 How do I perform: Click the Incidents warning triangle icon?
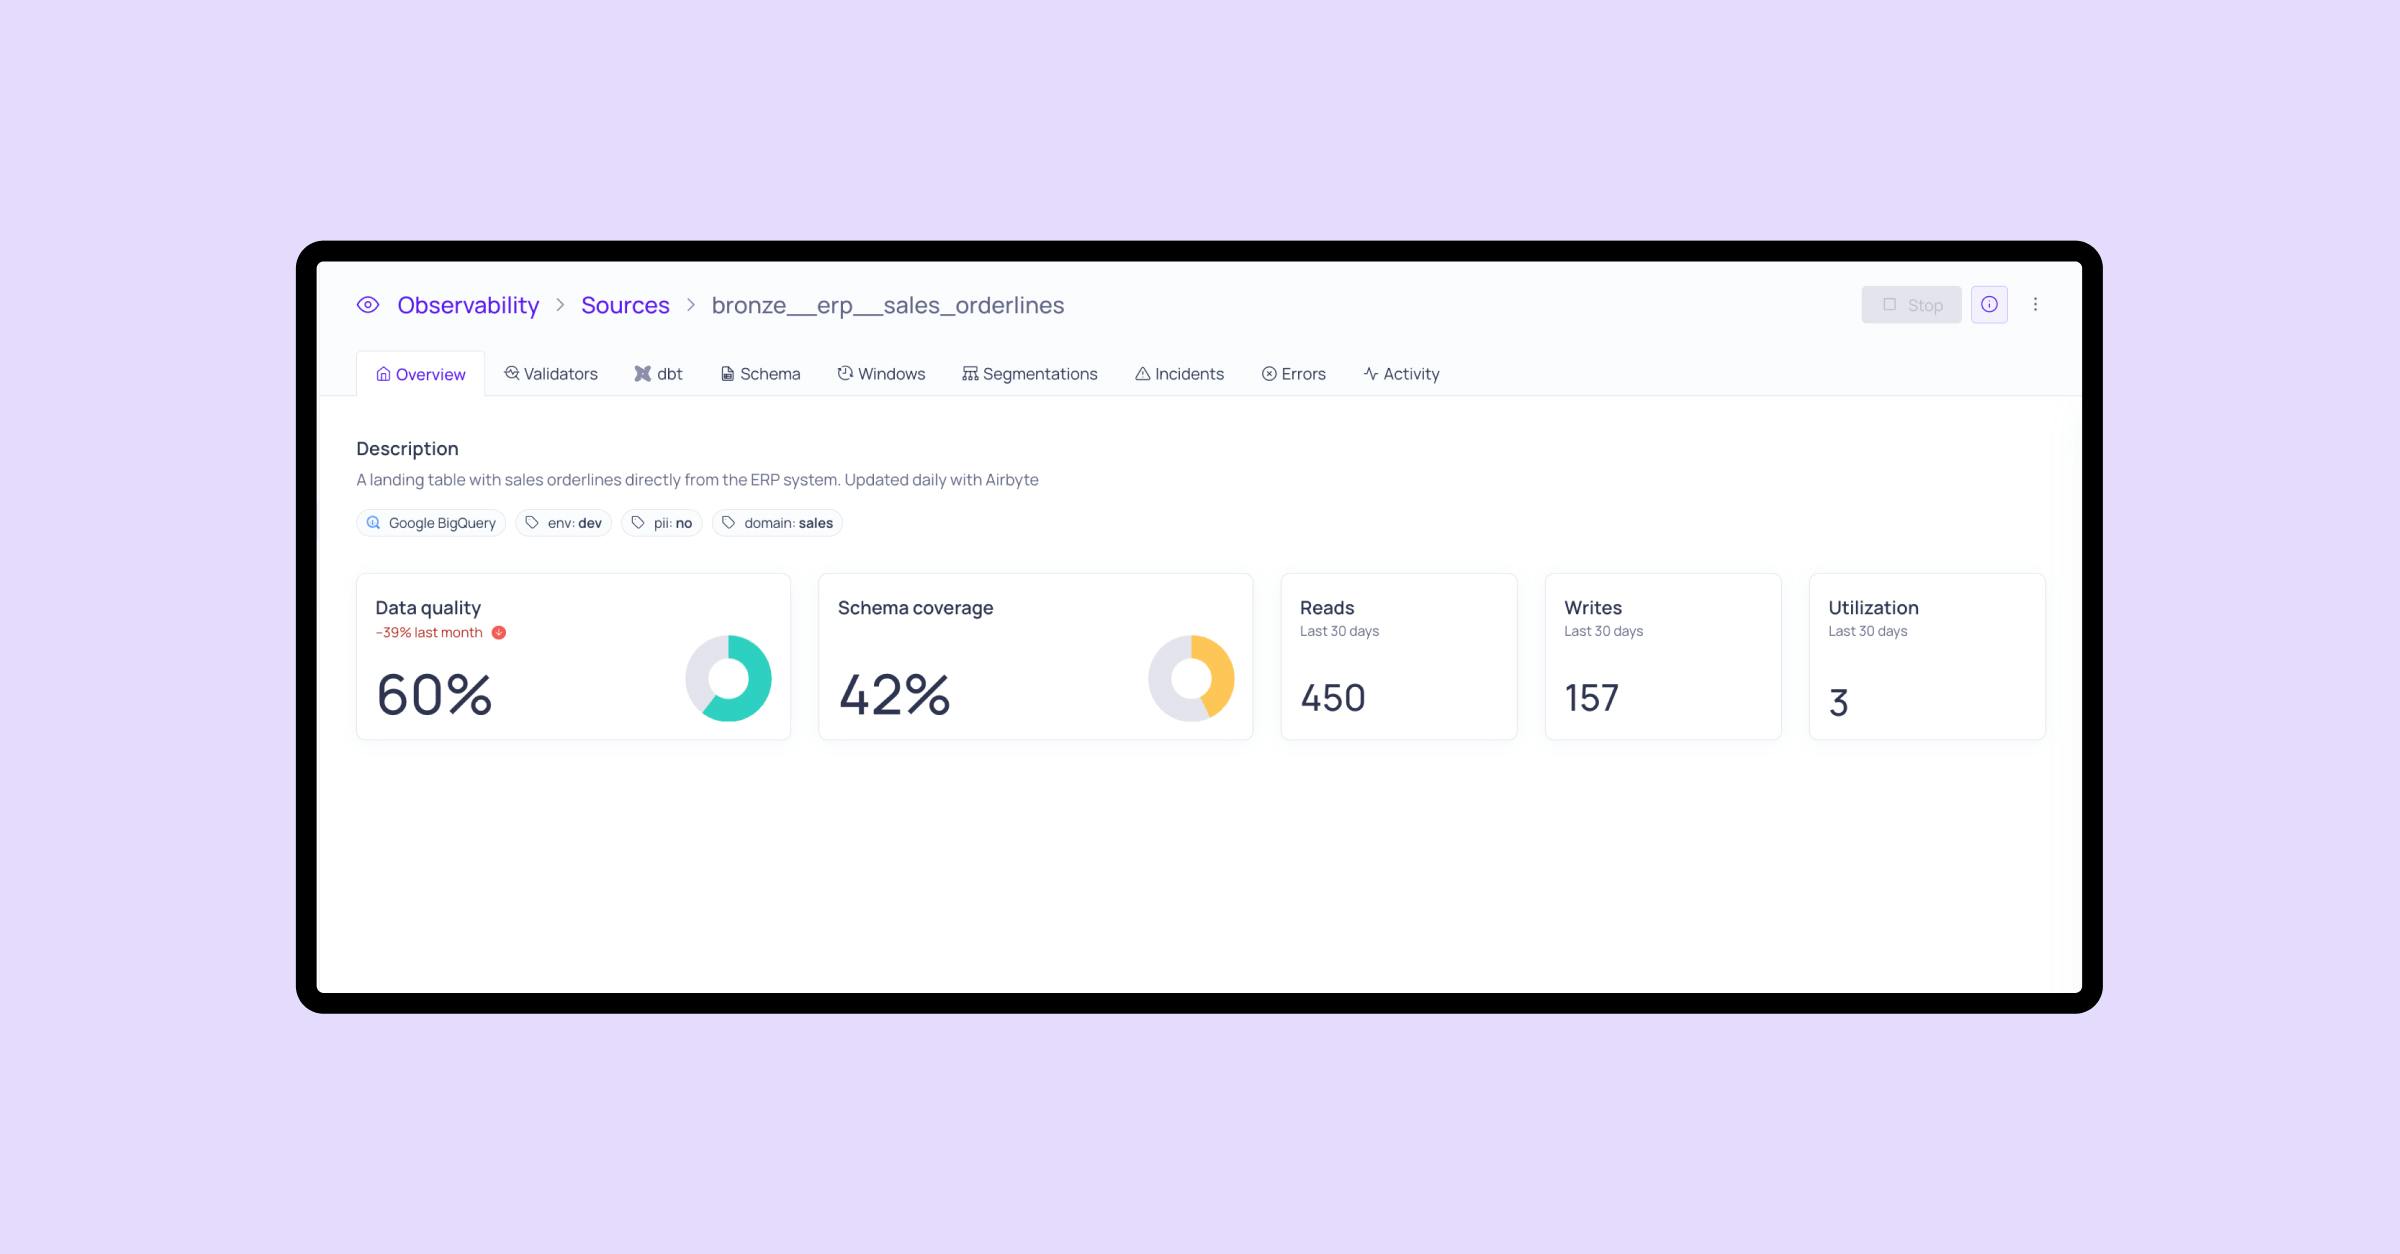coord(1143,373)
